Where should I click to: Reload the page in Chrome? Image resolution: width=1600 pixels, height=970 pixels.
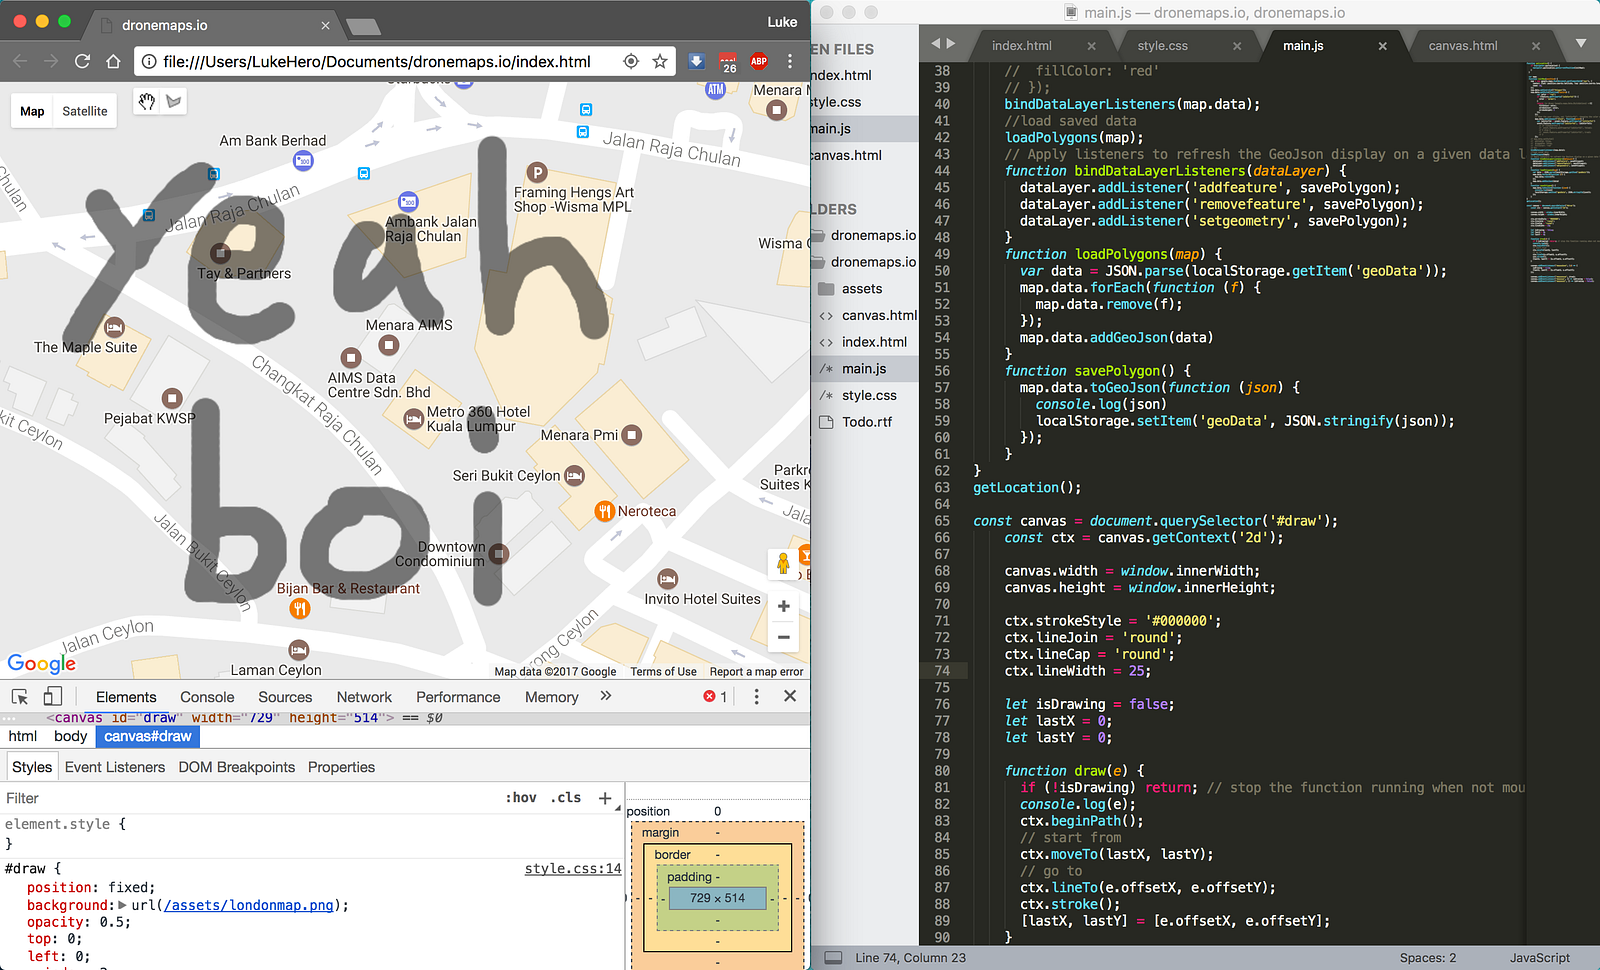coord(83,62)
